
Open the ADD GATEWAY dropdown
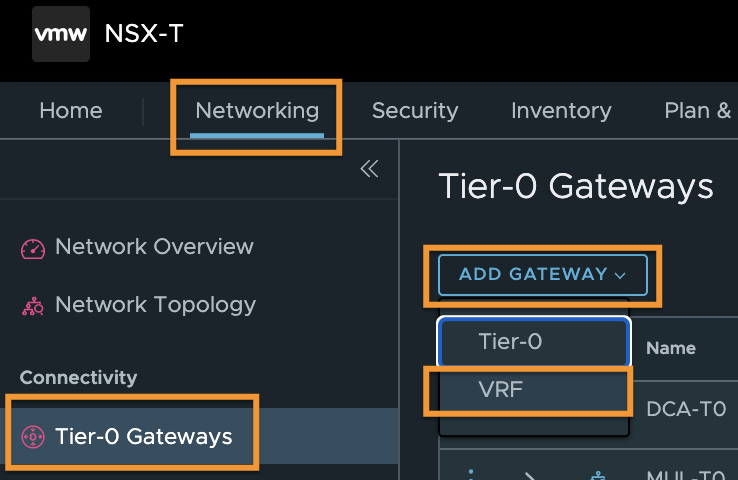click(x=543, y=275)
